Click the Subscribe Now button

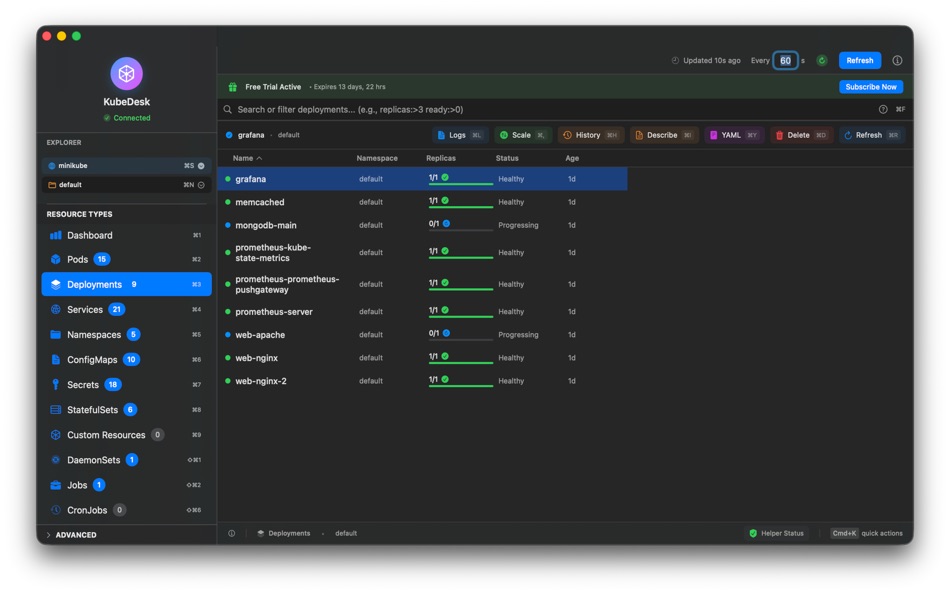[x=871, y=87]
